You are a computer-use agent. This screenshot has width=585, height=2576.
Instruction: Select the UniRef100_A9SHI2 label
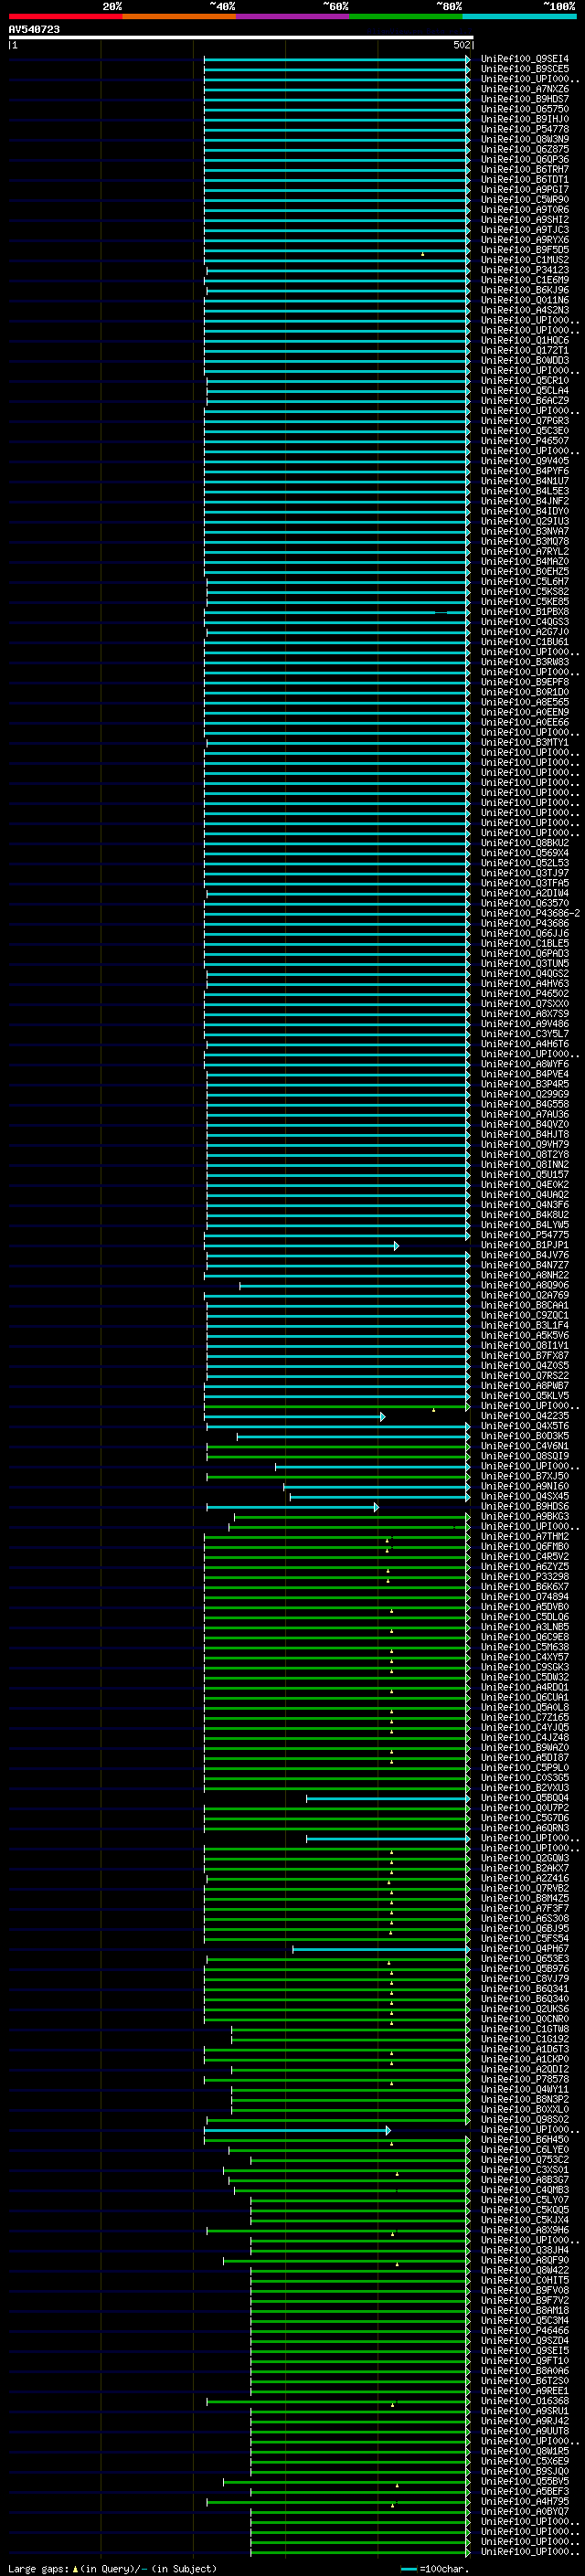(525, 220)
